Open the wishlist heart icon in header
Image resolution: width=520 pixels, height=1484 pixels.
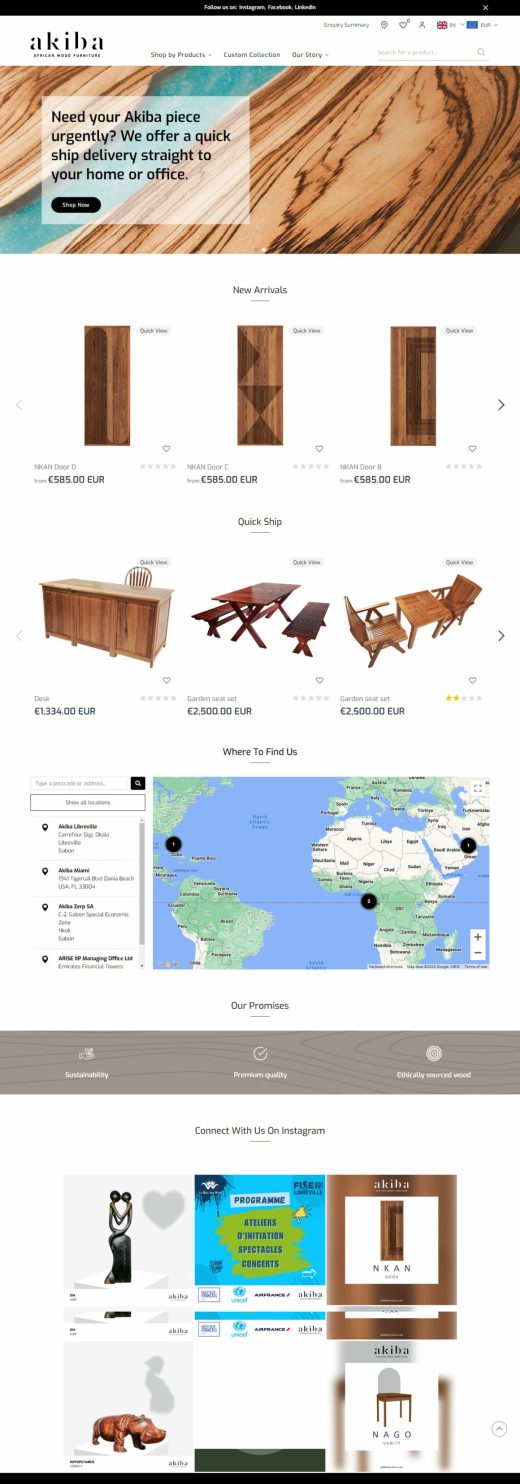[403, 25]
